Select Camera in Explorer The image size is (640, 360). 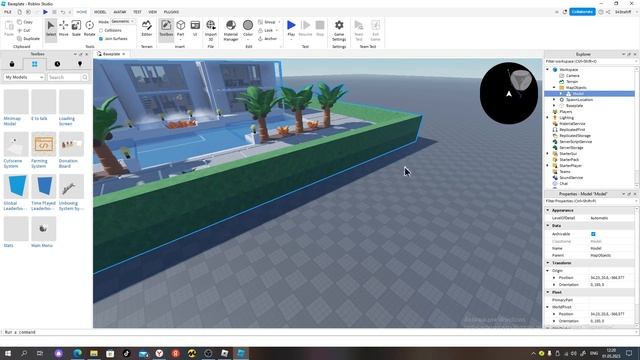coord(572,76)
